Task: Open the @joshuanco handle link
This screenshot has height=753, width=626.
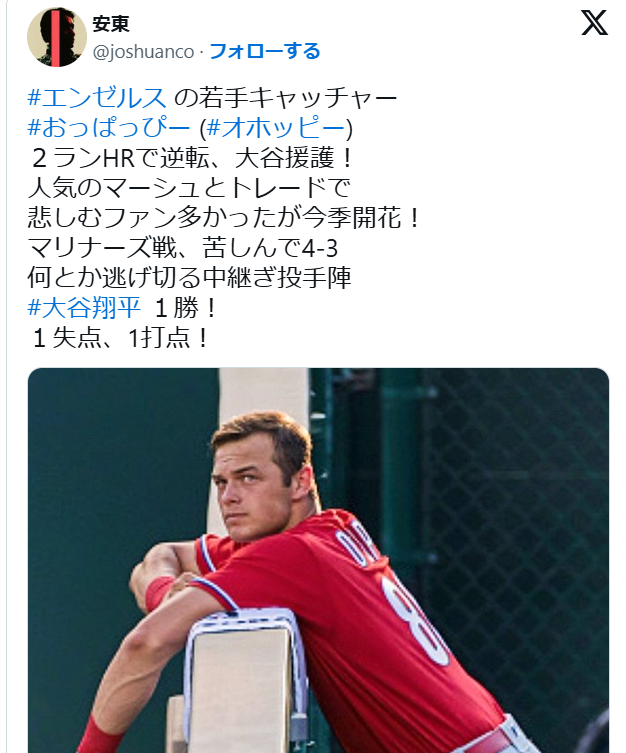Action: click(144, 51)
